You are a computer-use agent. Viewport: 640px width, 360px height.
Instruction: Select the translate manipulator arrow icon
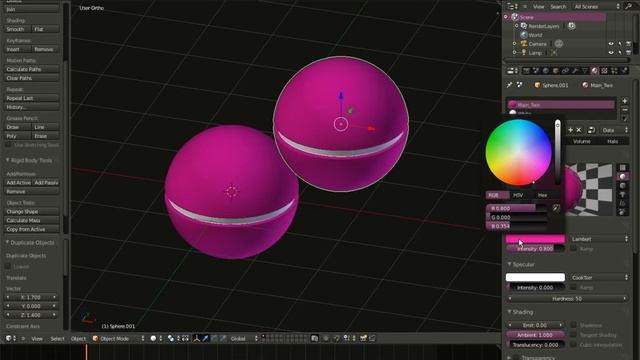coord(206,338)
